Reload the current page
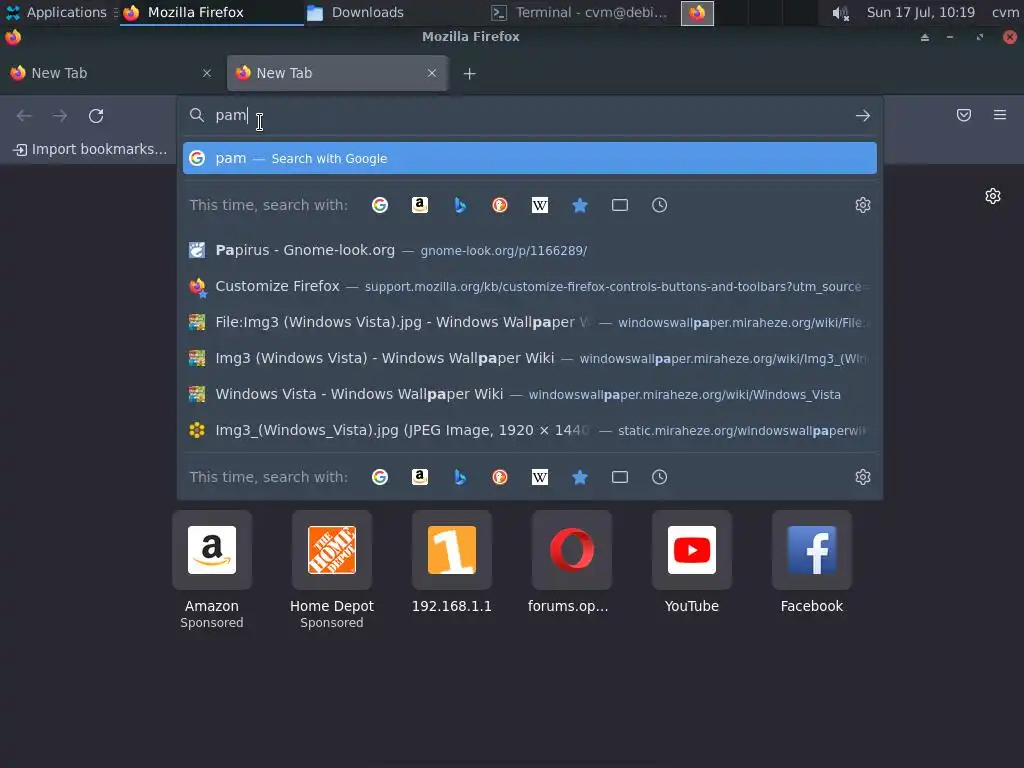1024x768 pixels. (x=96, y=116)
